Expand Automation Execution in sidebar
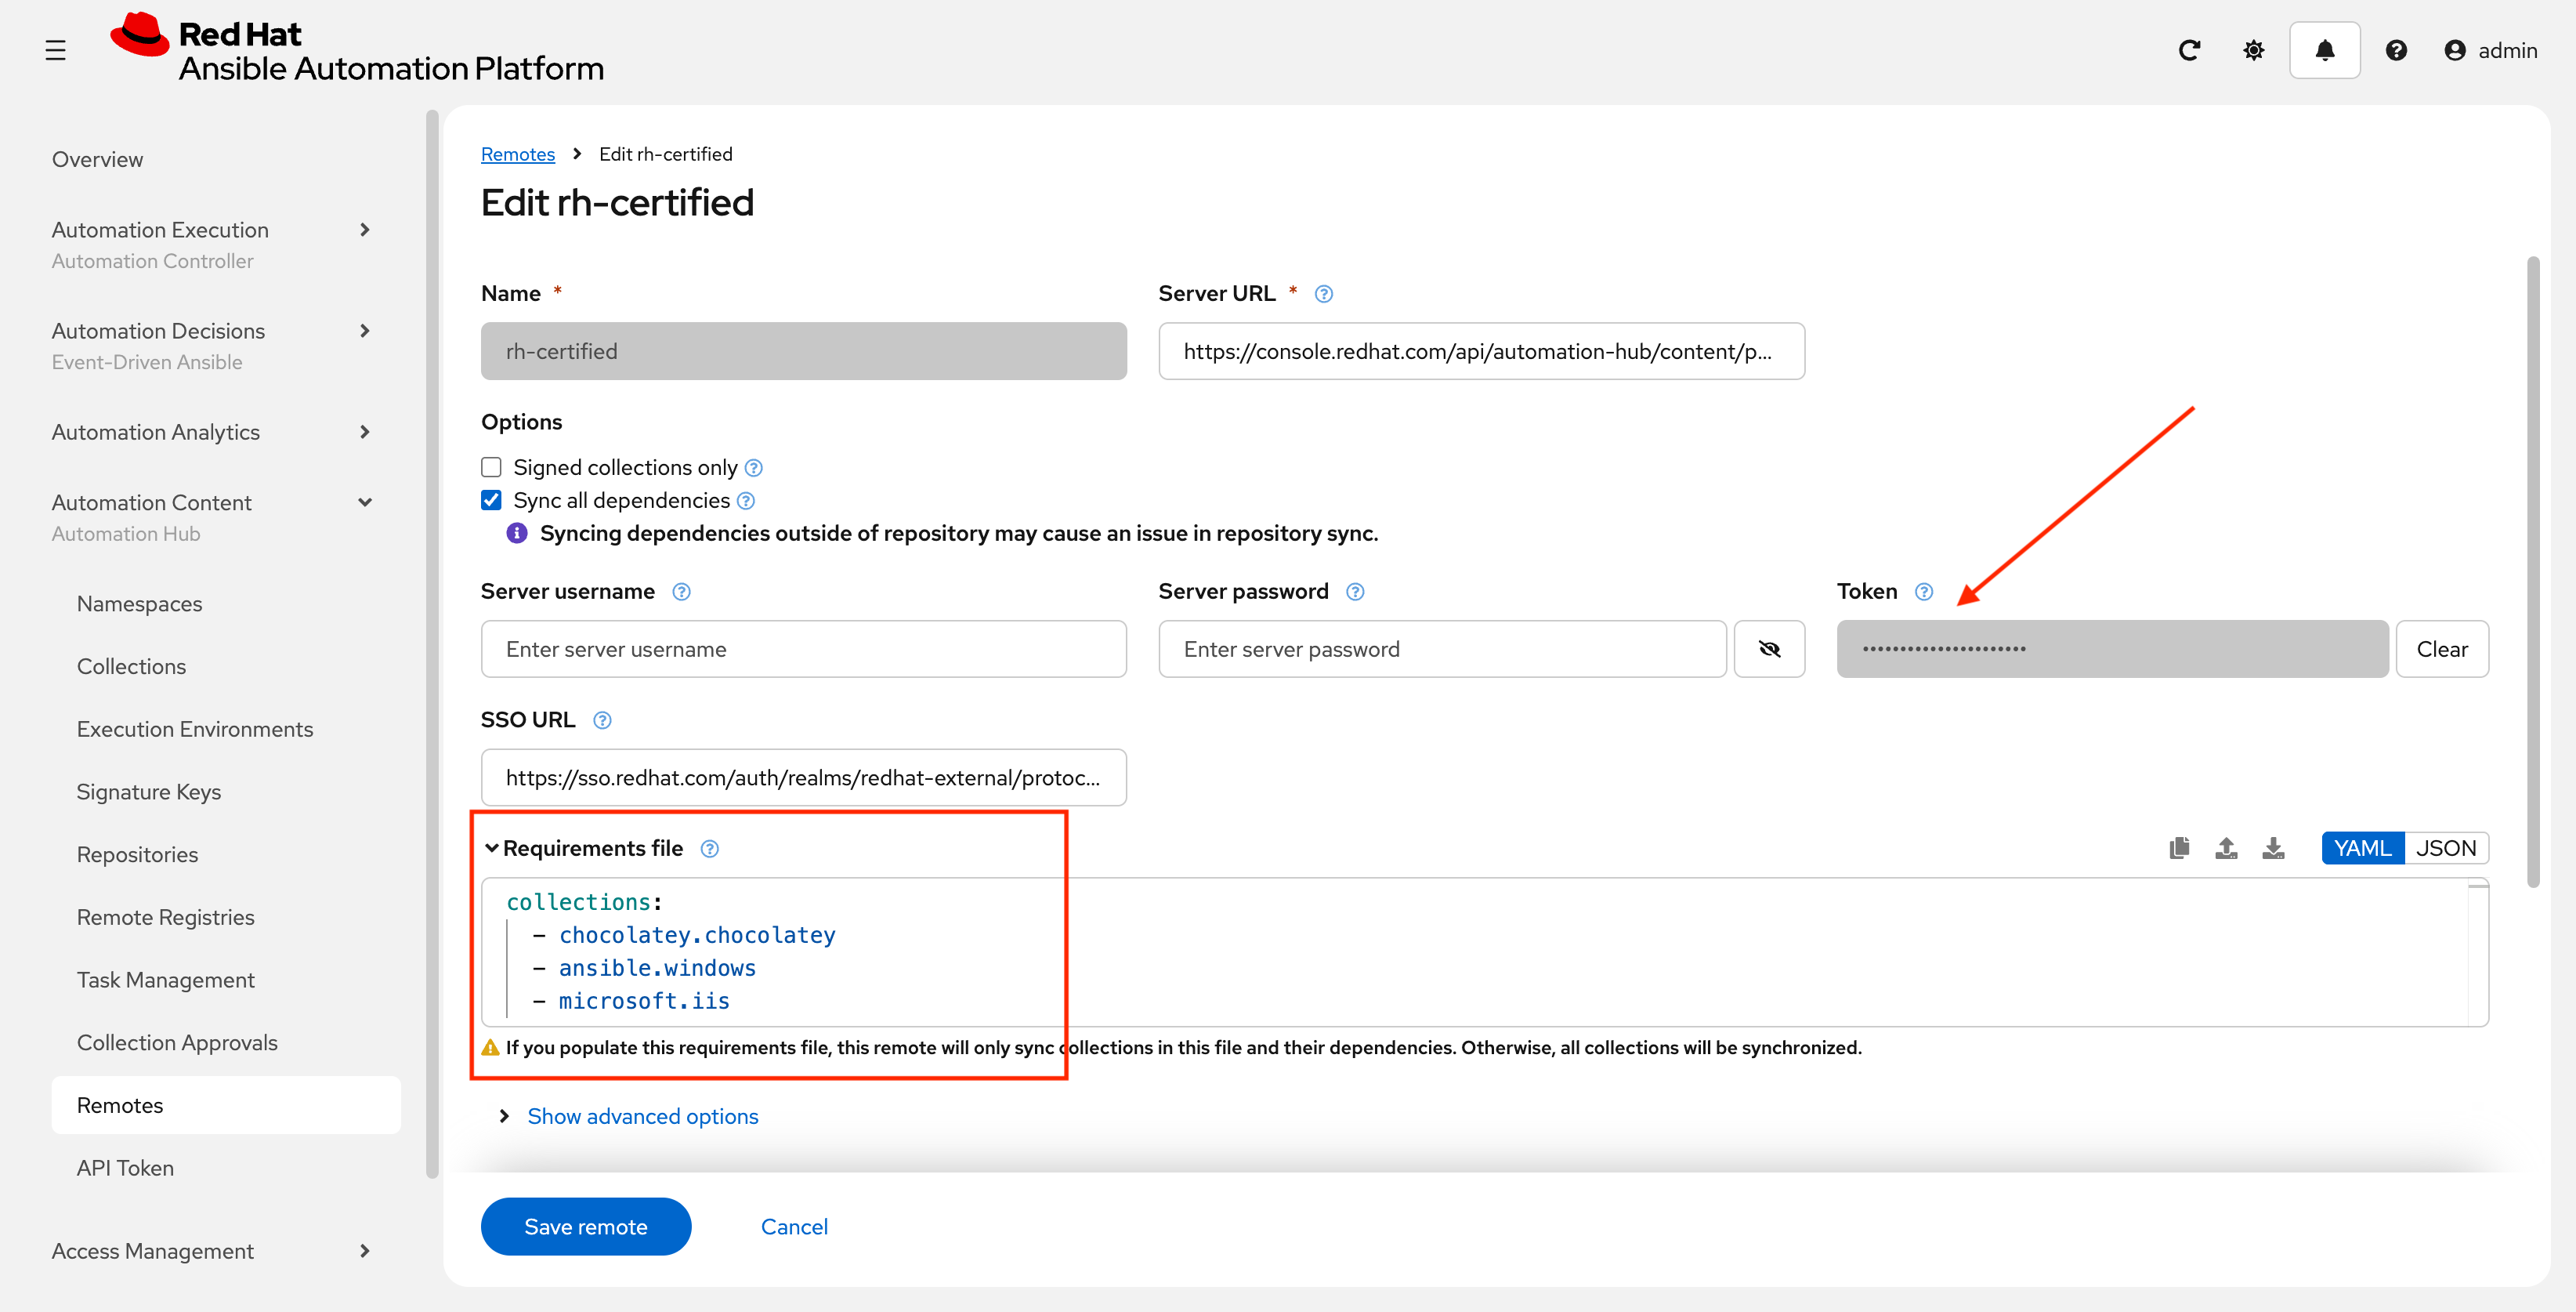Viewport: 2576px width, 1312px height. (x=364, y=230)
